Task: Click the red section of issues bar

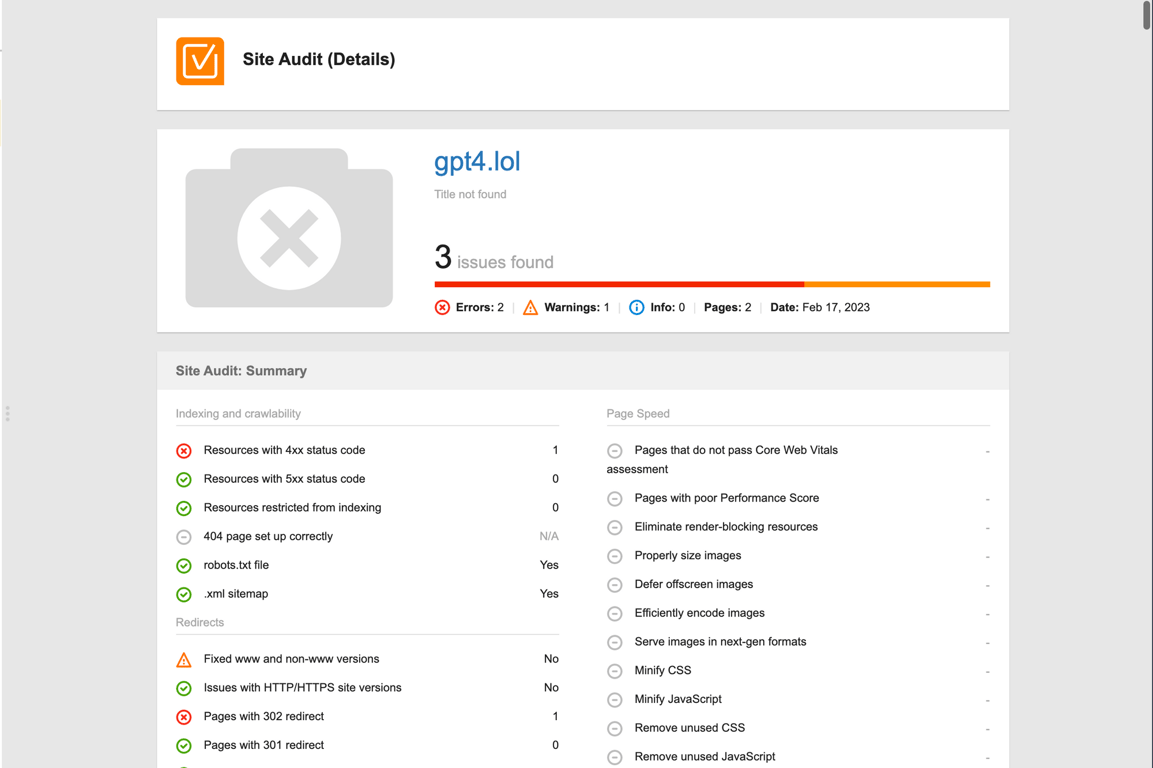Action: (x=619, y=284)
